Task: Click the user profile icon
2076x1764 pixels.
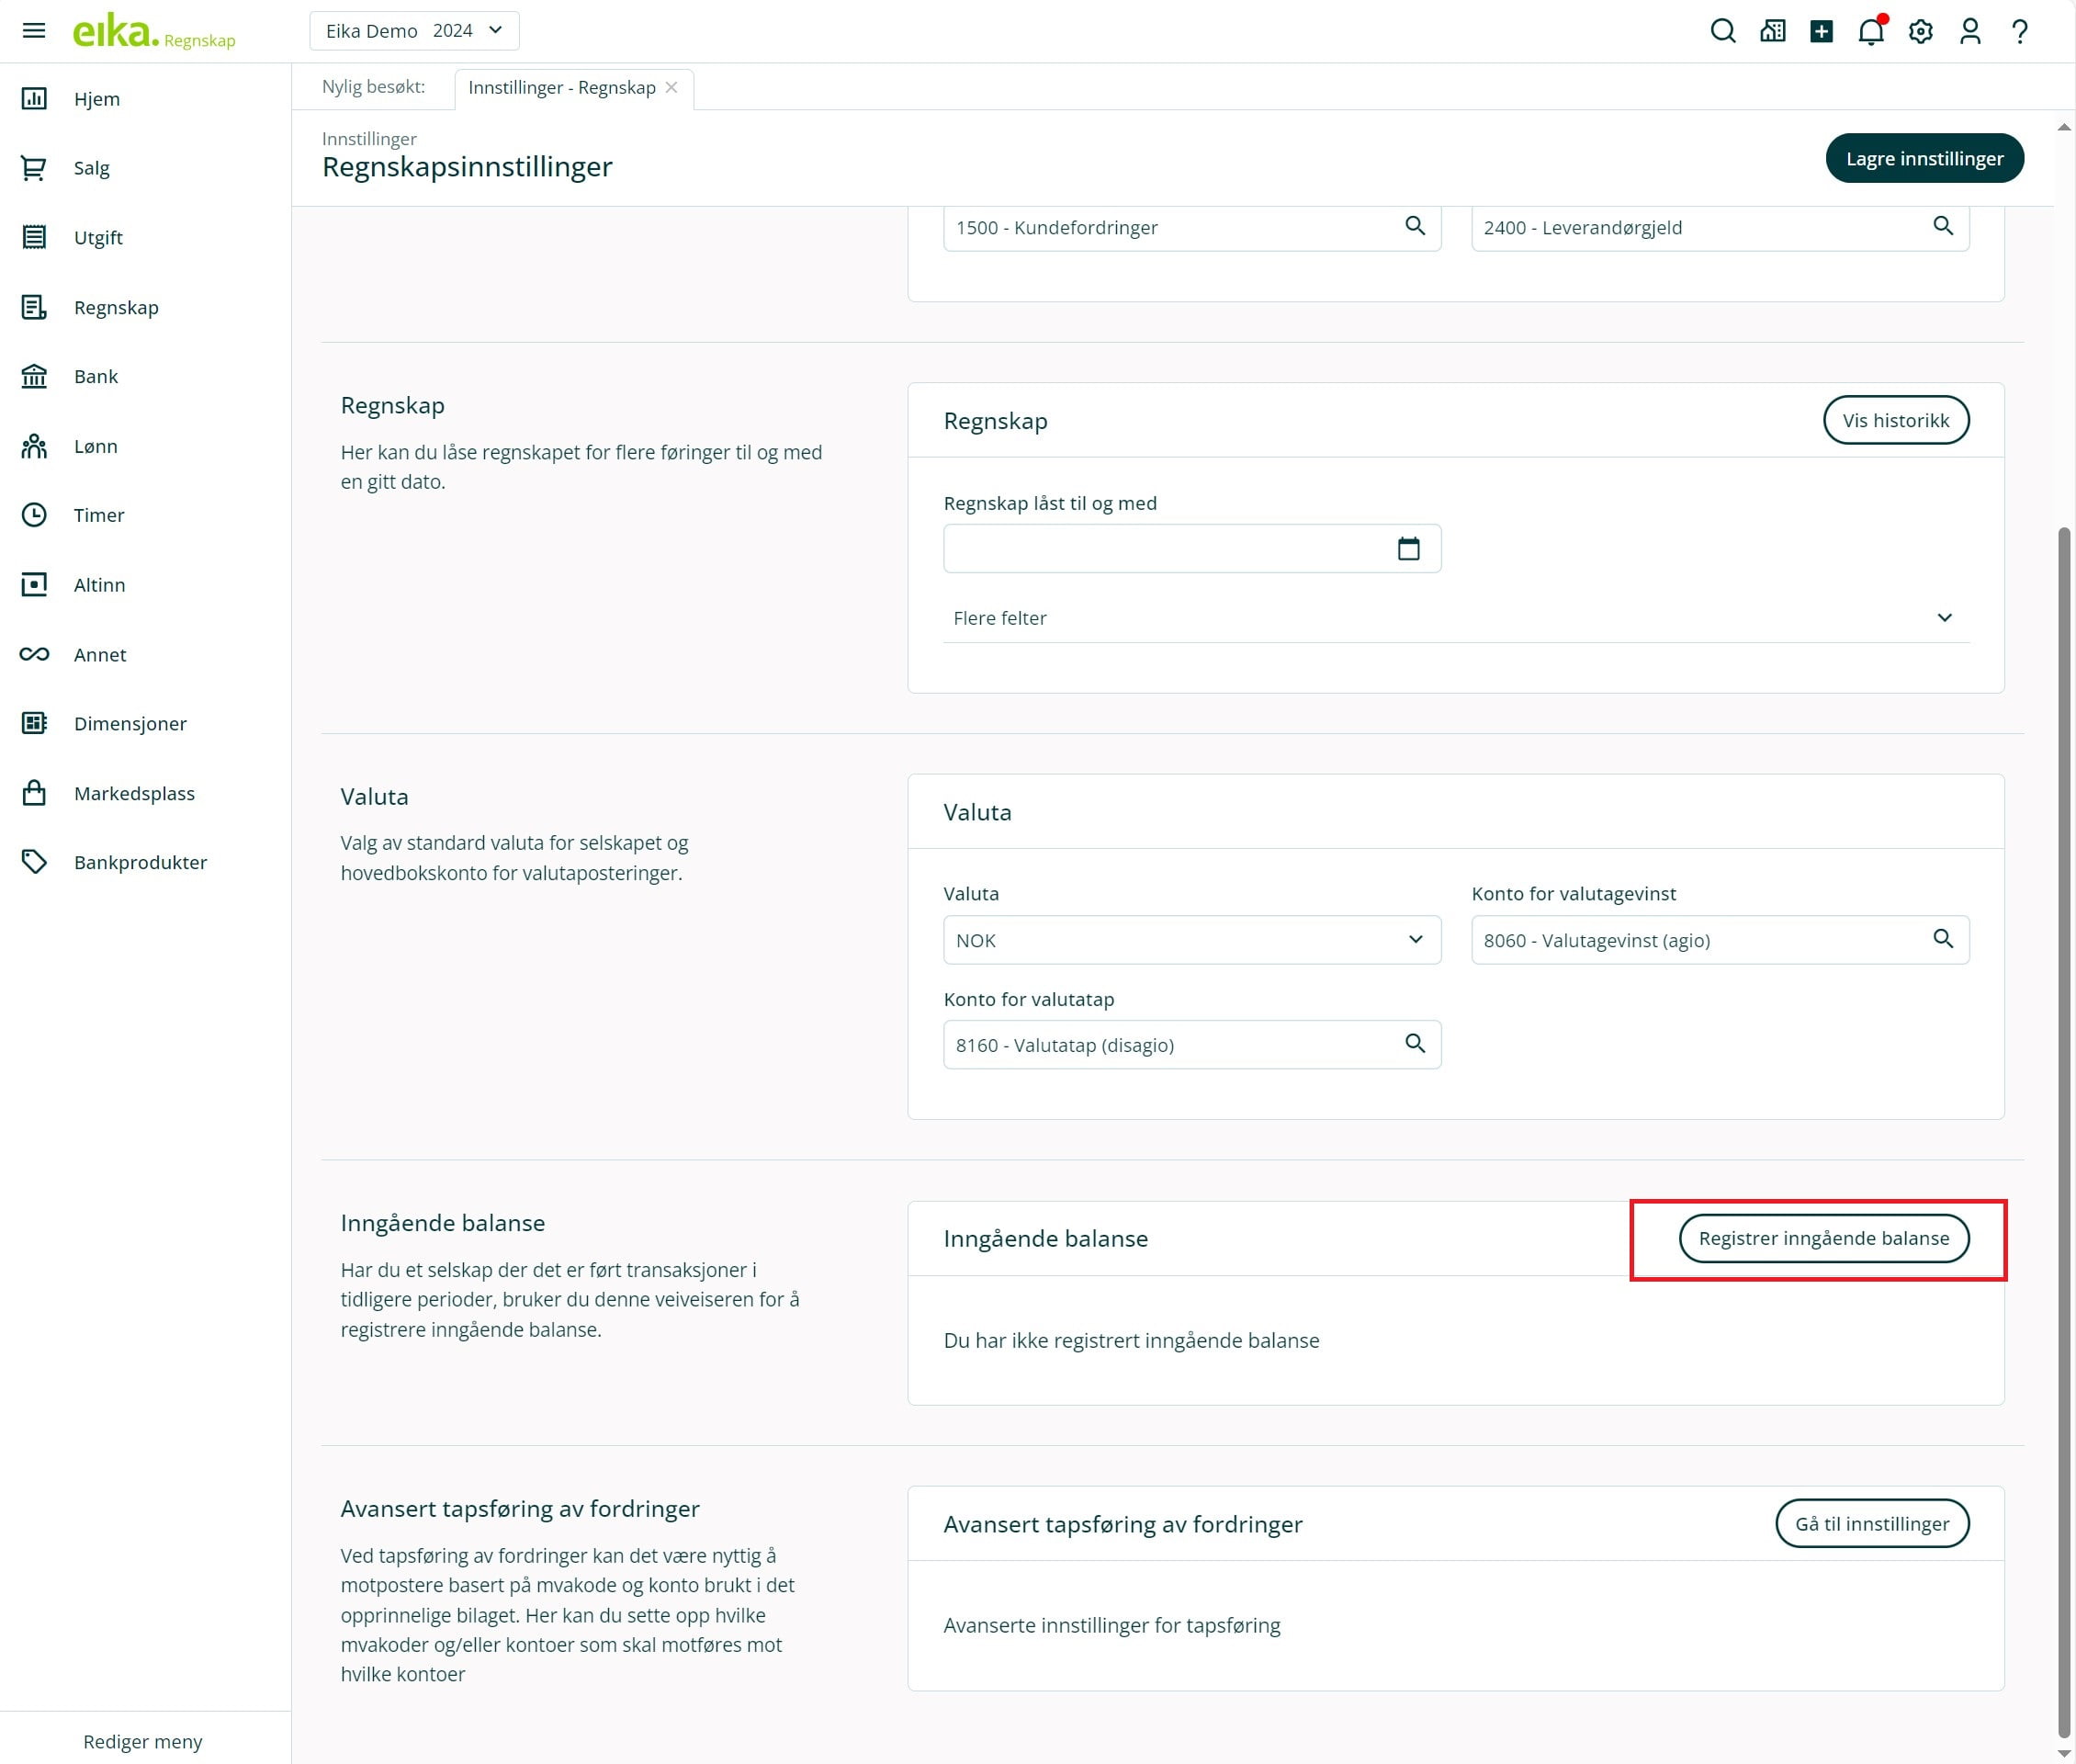Action: [x=1969, y=31]
